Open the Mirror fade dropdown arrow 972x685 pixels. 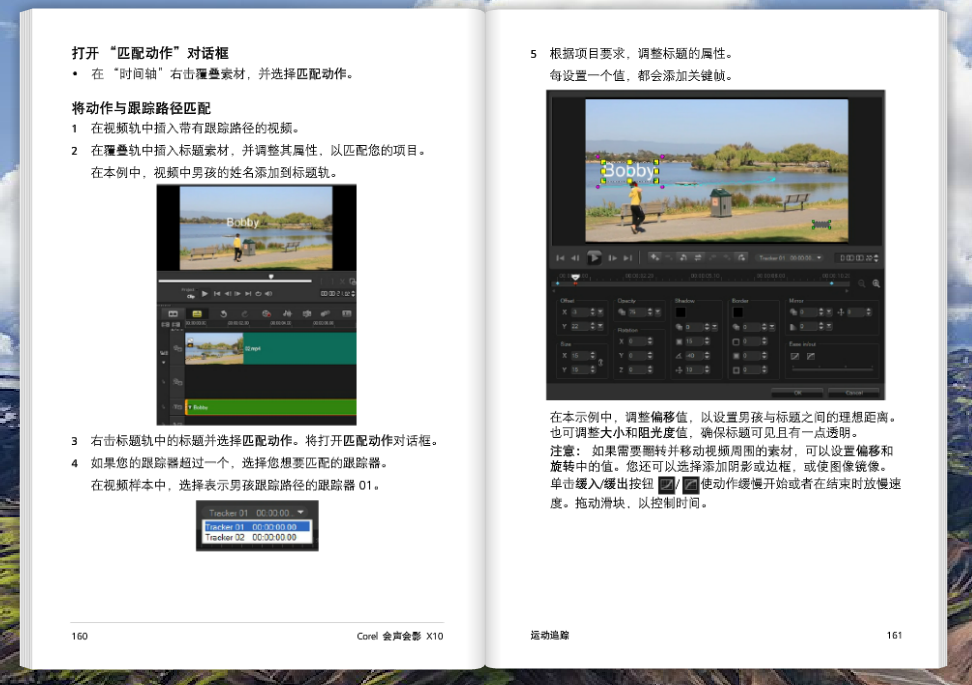(829, 326)
